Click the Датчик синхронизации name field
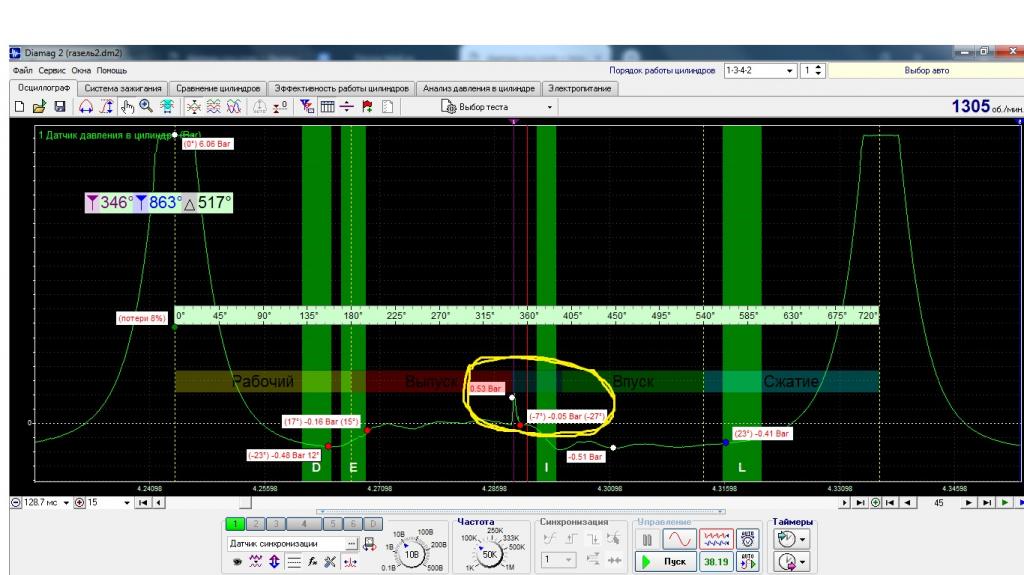The height and width of the screenshot is (575, 1024). click(287, 544)
